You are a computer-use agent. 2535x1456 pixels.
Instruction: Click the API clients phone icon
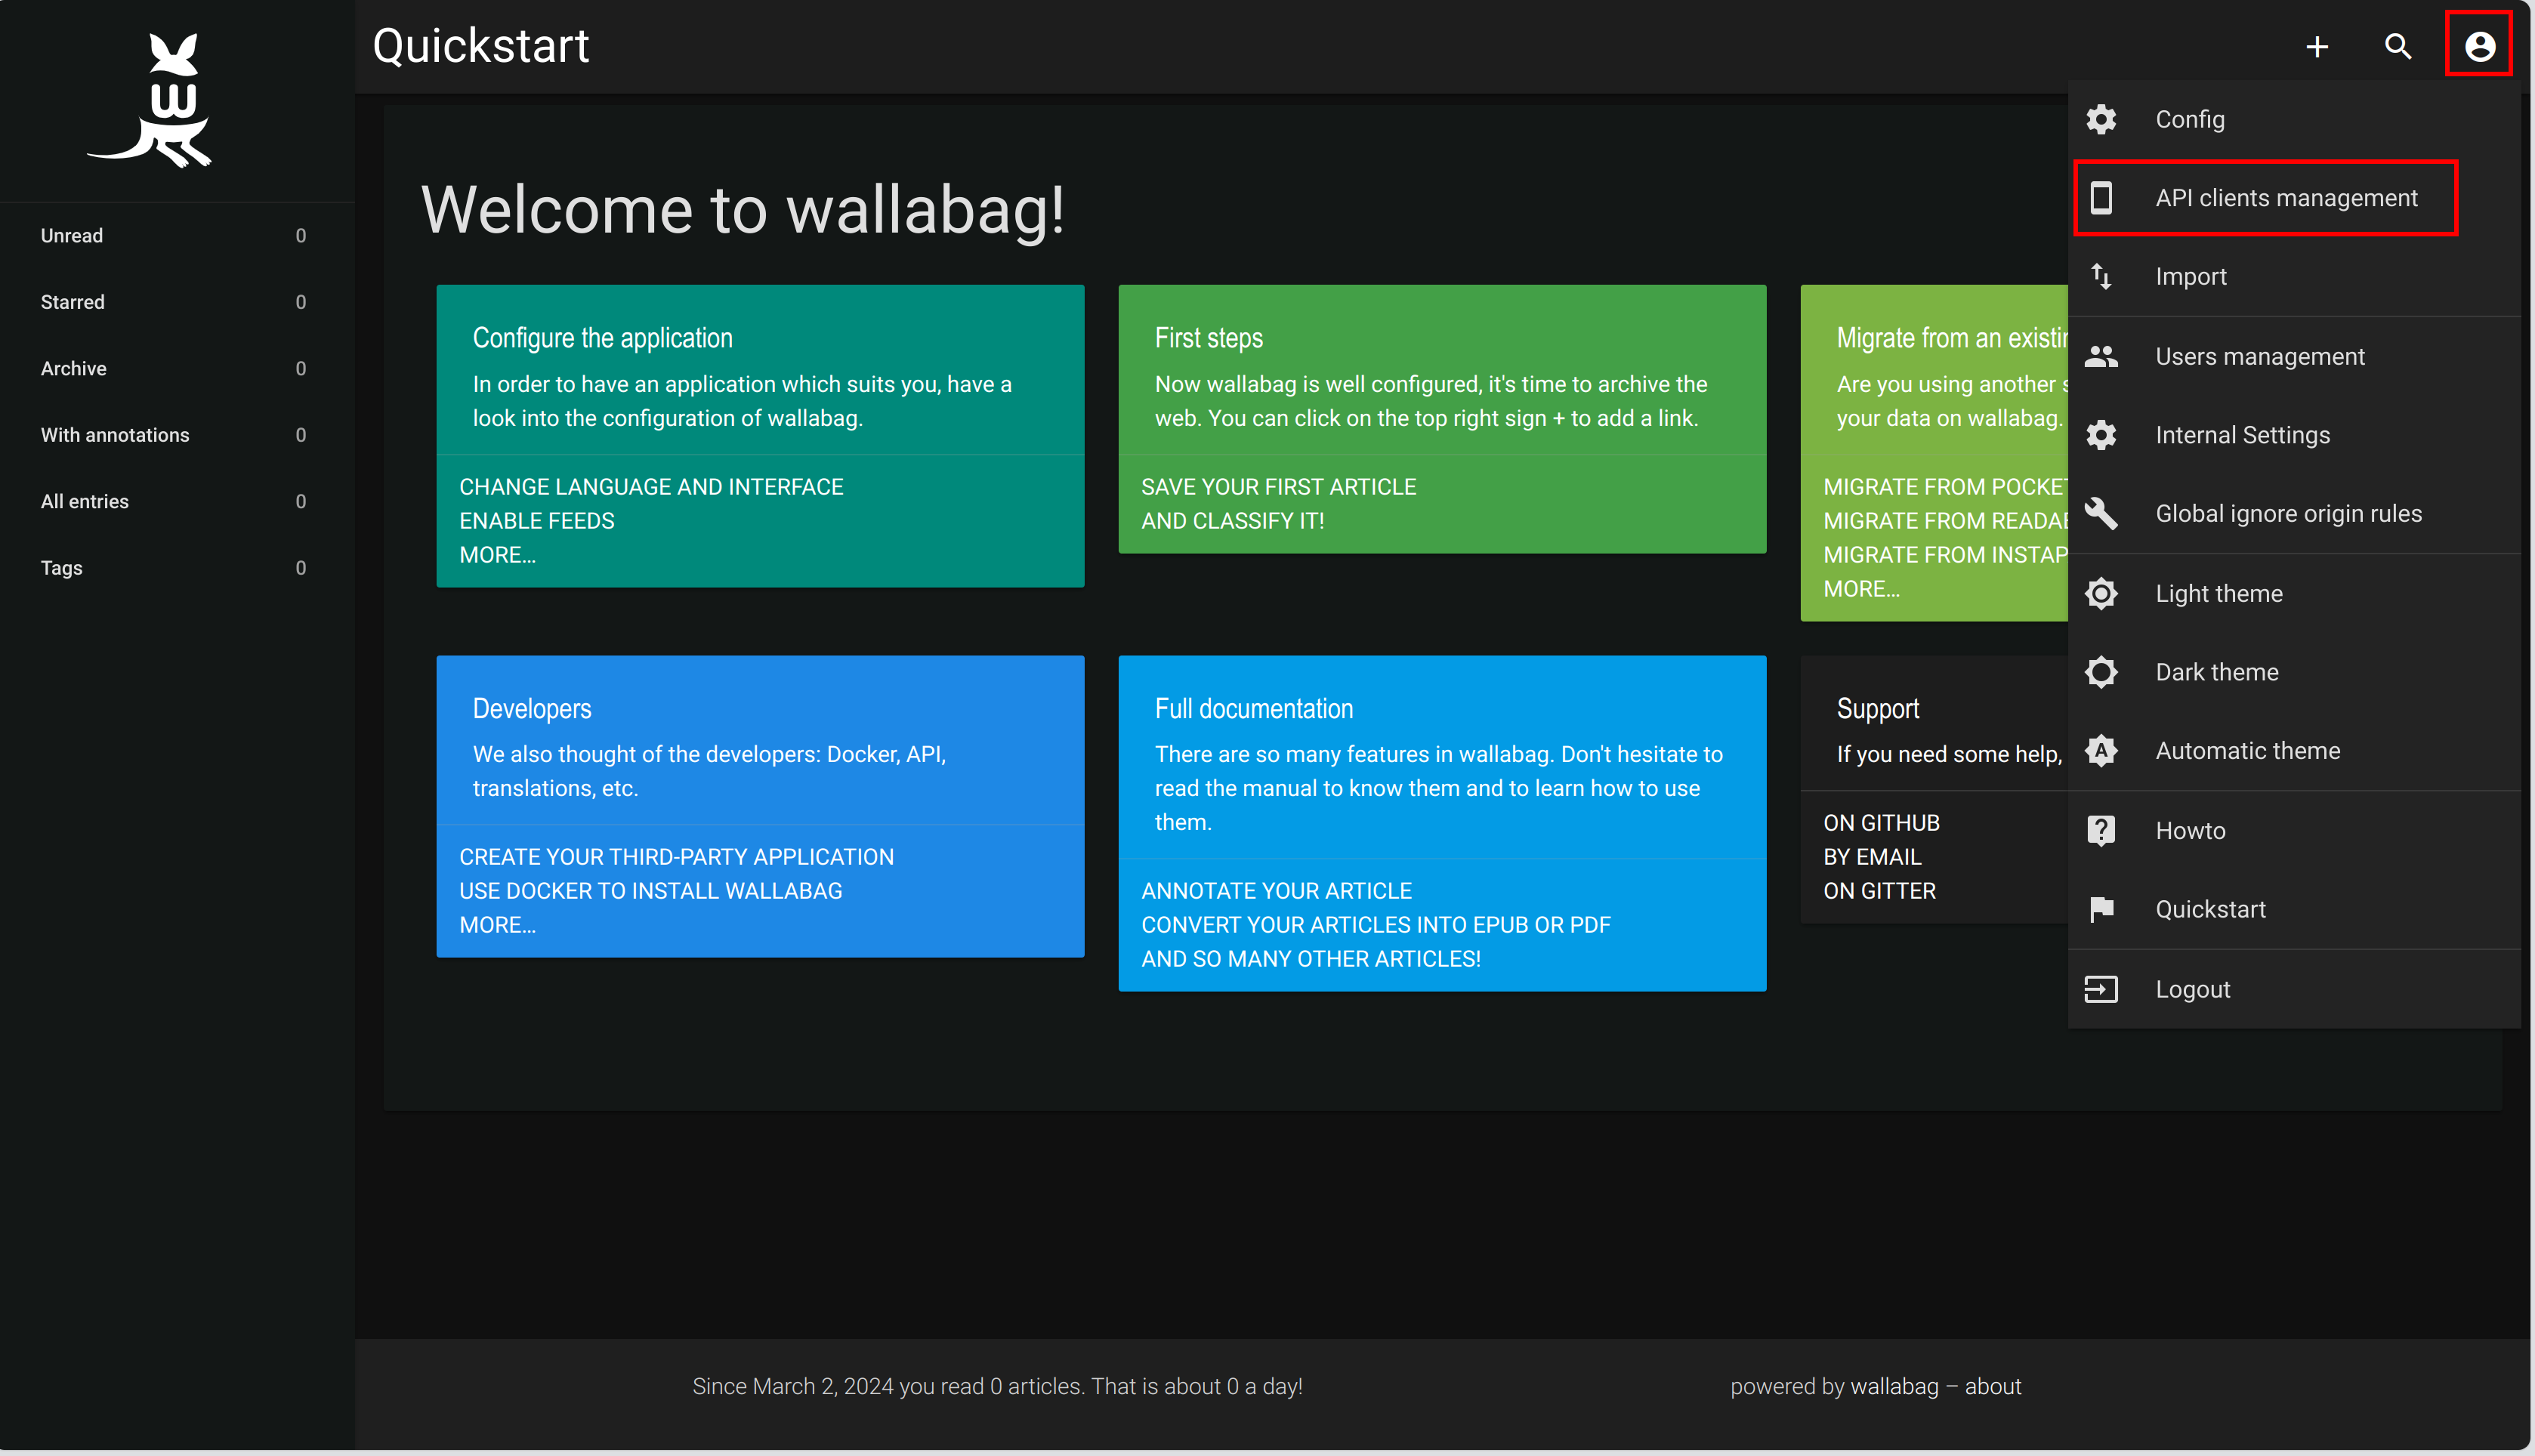click(2101, 198)
